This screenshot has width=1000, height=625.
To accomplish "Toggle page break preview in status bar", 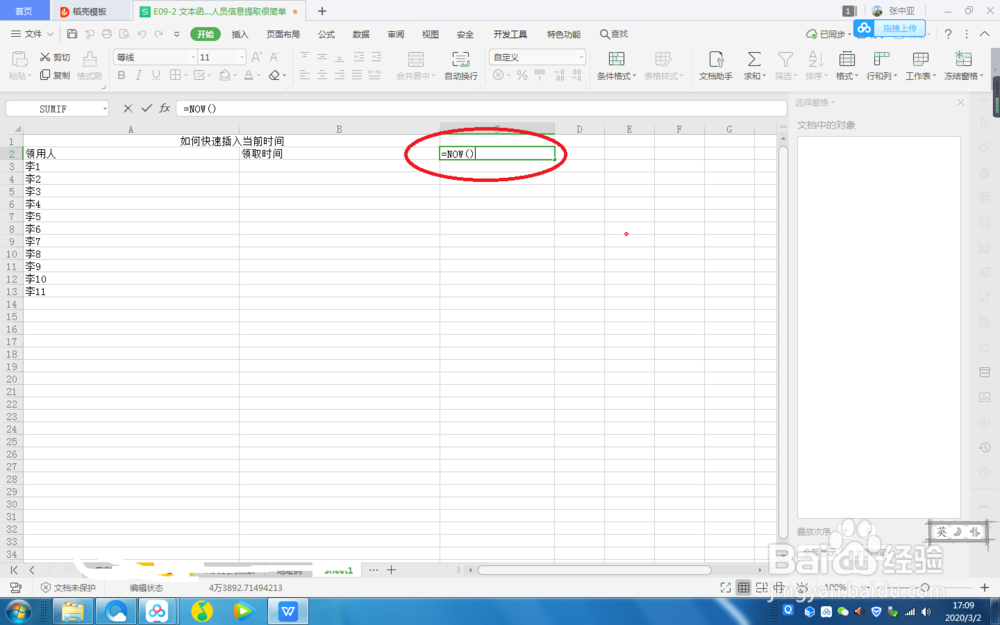I will (761, 587).
